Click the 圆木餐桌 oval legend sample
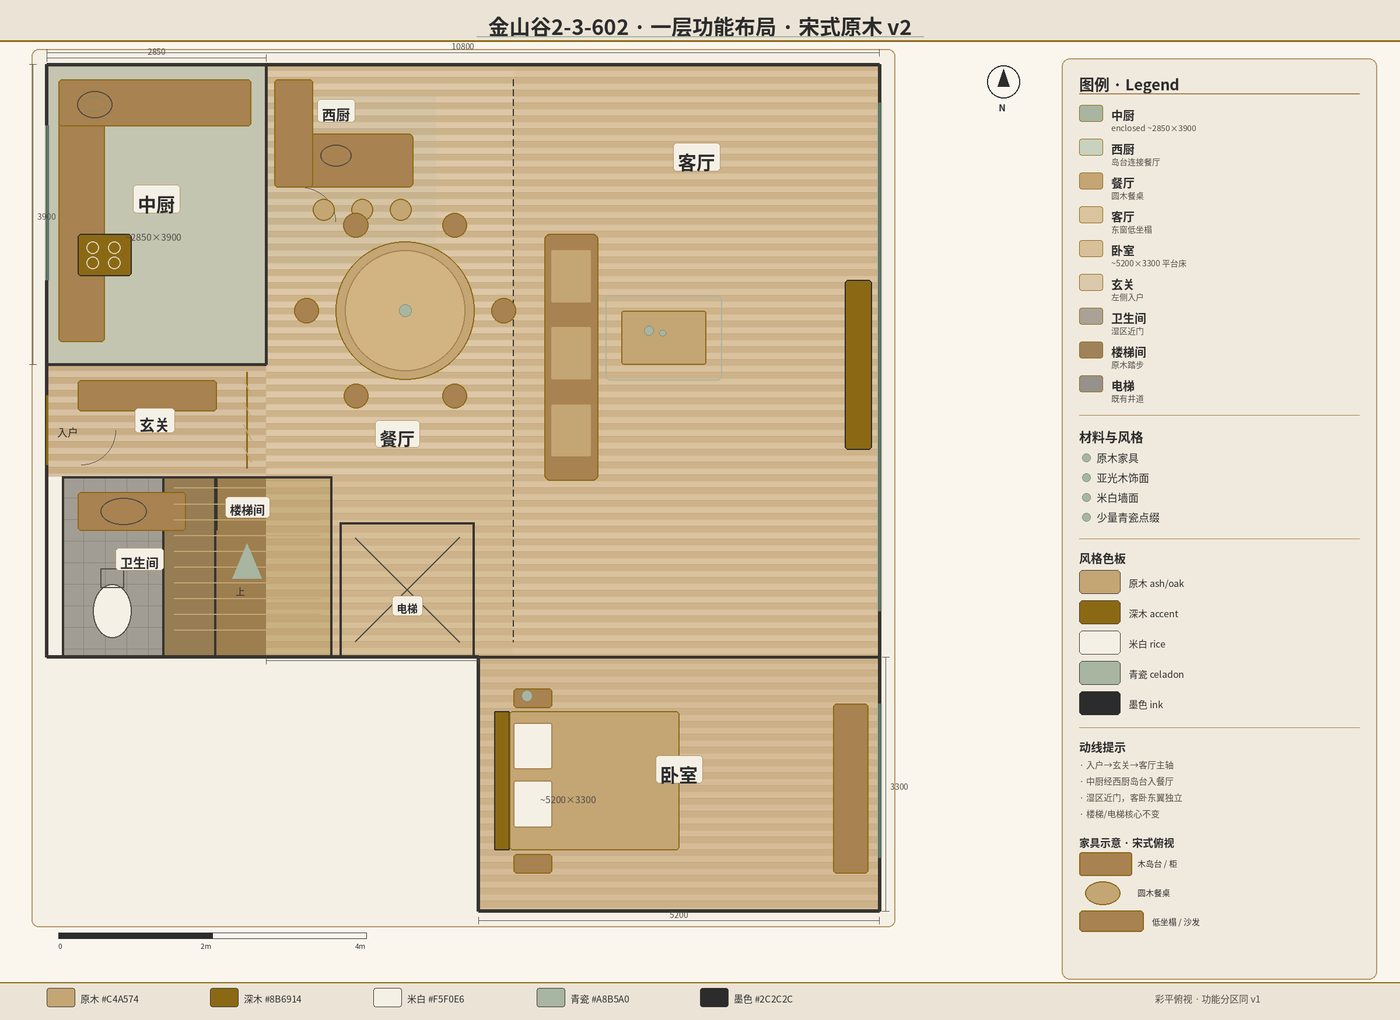The width and height of the screenshot is (1400, 1020). (1102, 893)
